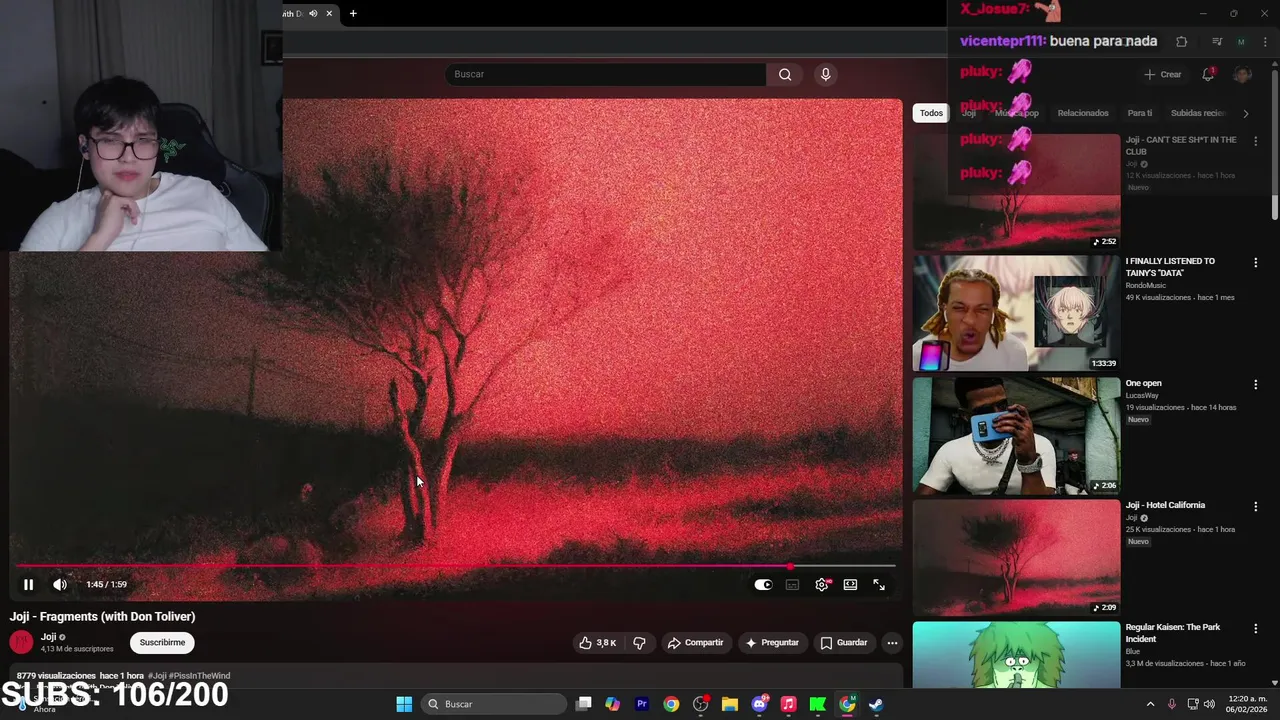Subscribe with the Suscribirme button
The width and height of the screenshot is (1280, 720).
click(162, 643)
